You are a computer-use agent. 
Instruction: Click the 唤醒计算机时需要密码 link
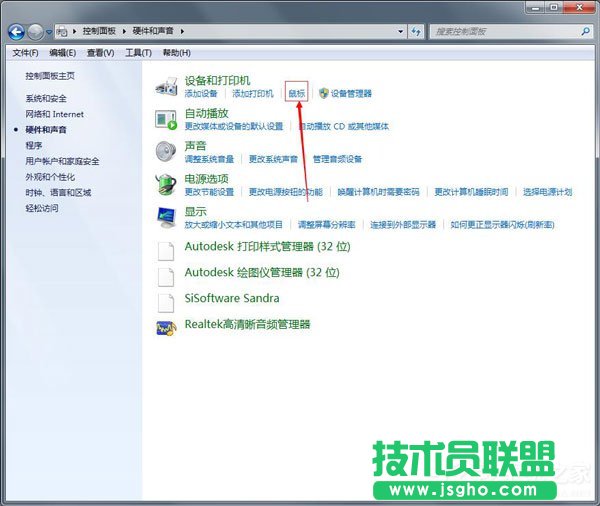378,192
